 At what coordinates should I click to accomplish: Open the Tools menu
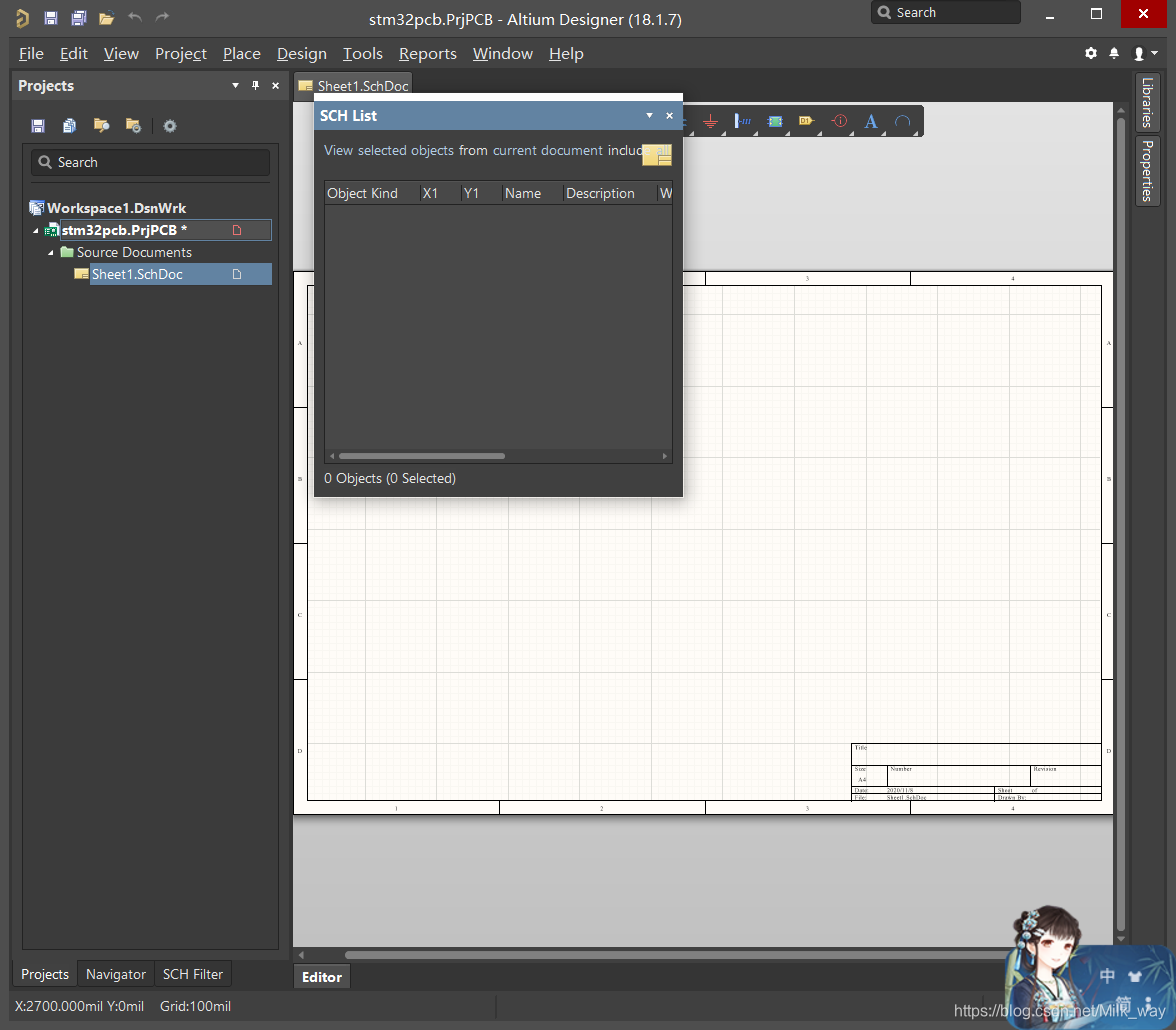(362, 54)
